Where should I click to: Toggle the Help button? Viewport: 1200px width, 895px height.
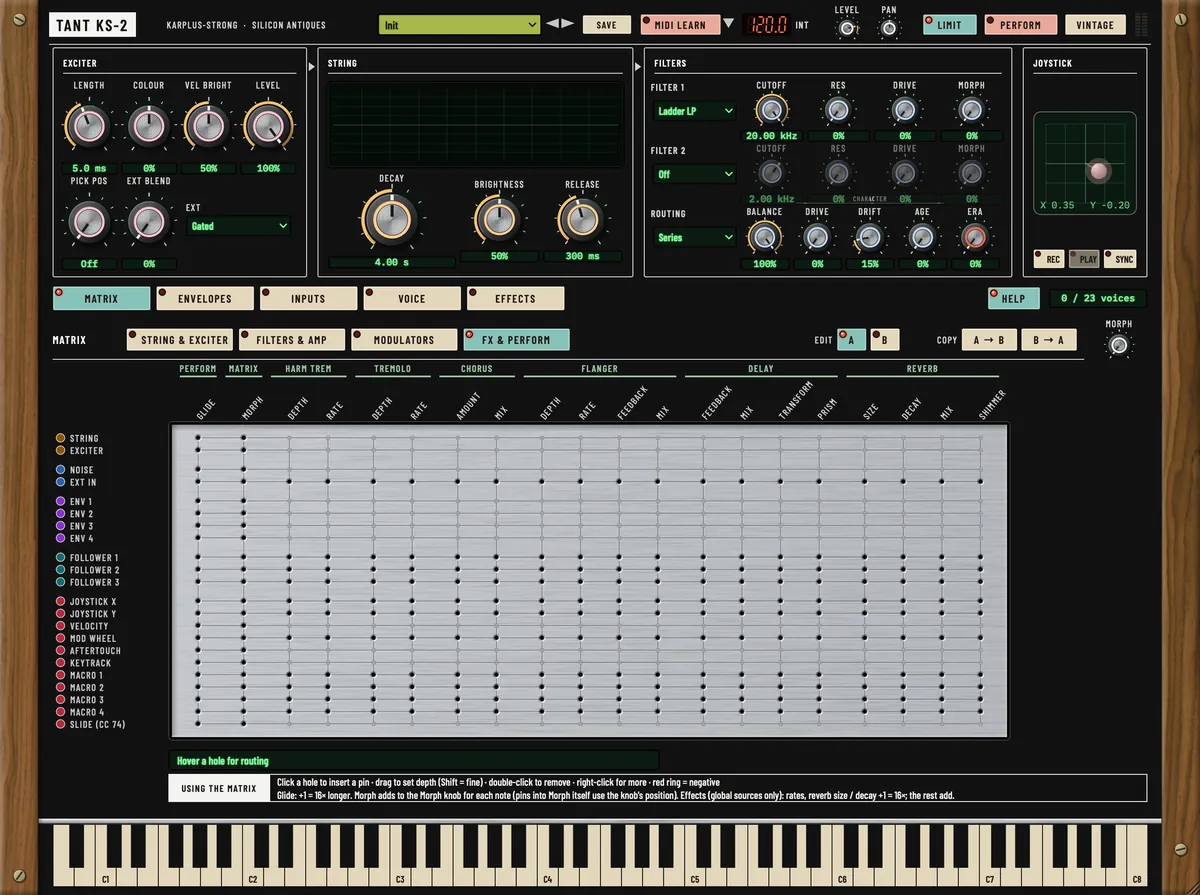1013,298
